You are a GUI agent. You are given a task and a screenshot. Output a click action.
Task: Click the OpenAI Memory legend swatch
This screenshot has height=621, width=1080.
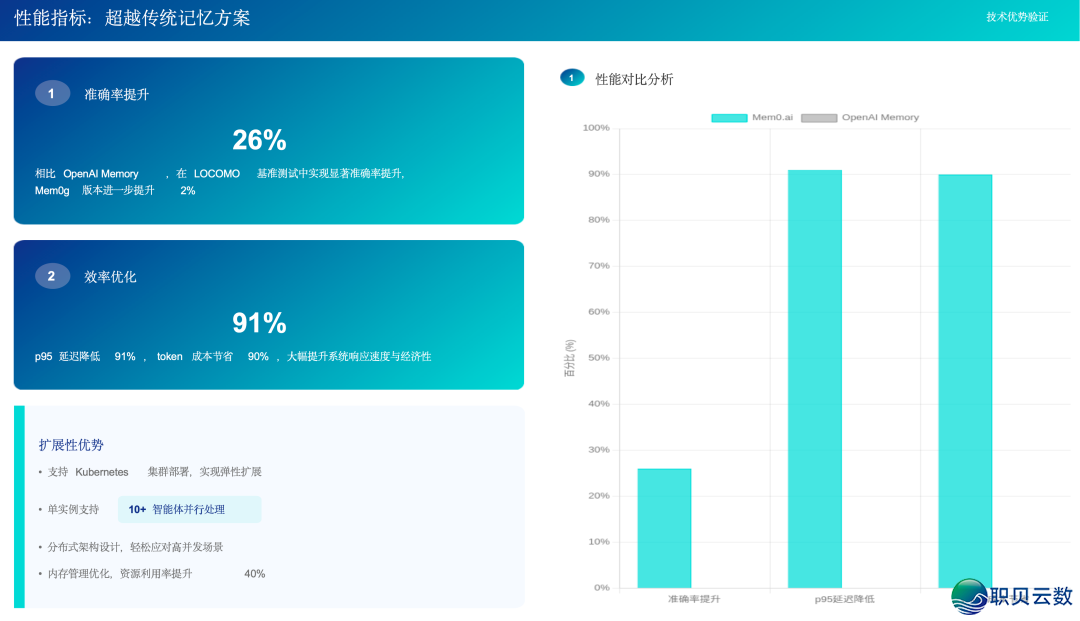click(x=819, y=118)
